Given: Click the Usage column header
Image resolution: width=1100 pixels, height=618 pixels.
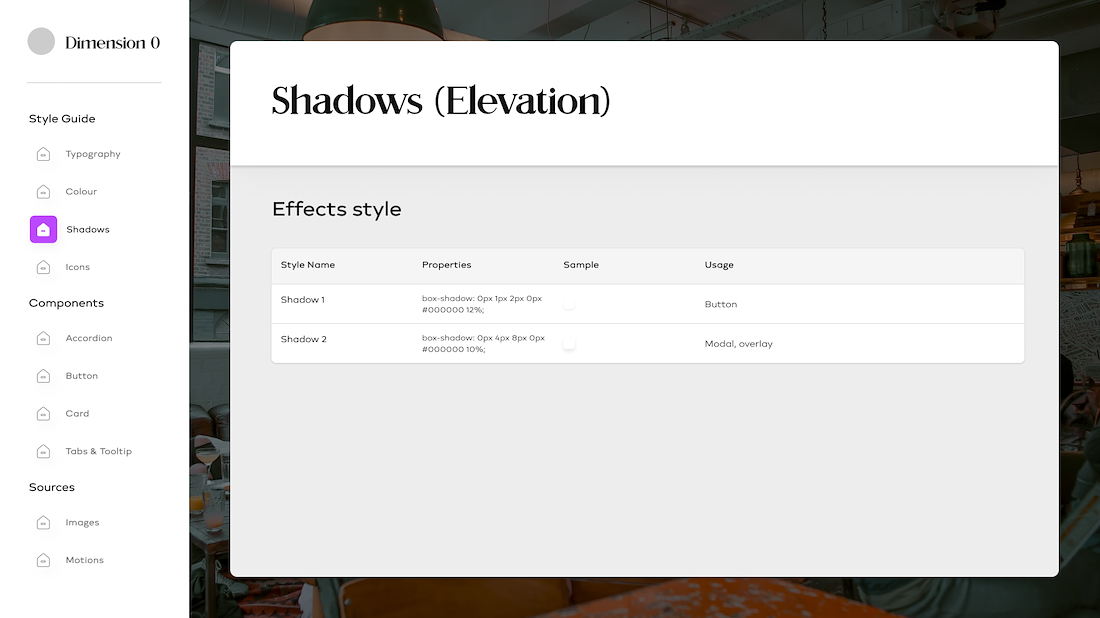Looking at the screenshot, I should 719,265.
